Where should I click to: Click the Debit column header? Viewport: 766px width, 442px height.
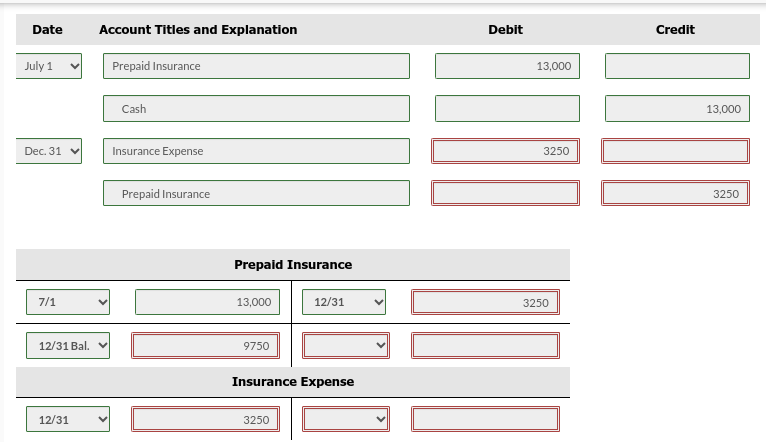[x=506, y=30]
